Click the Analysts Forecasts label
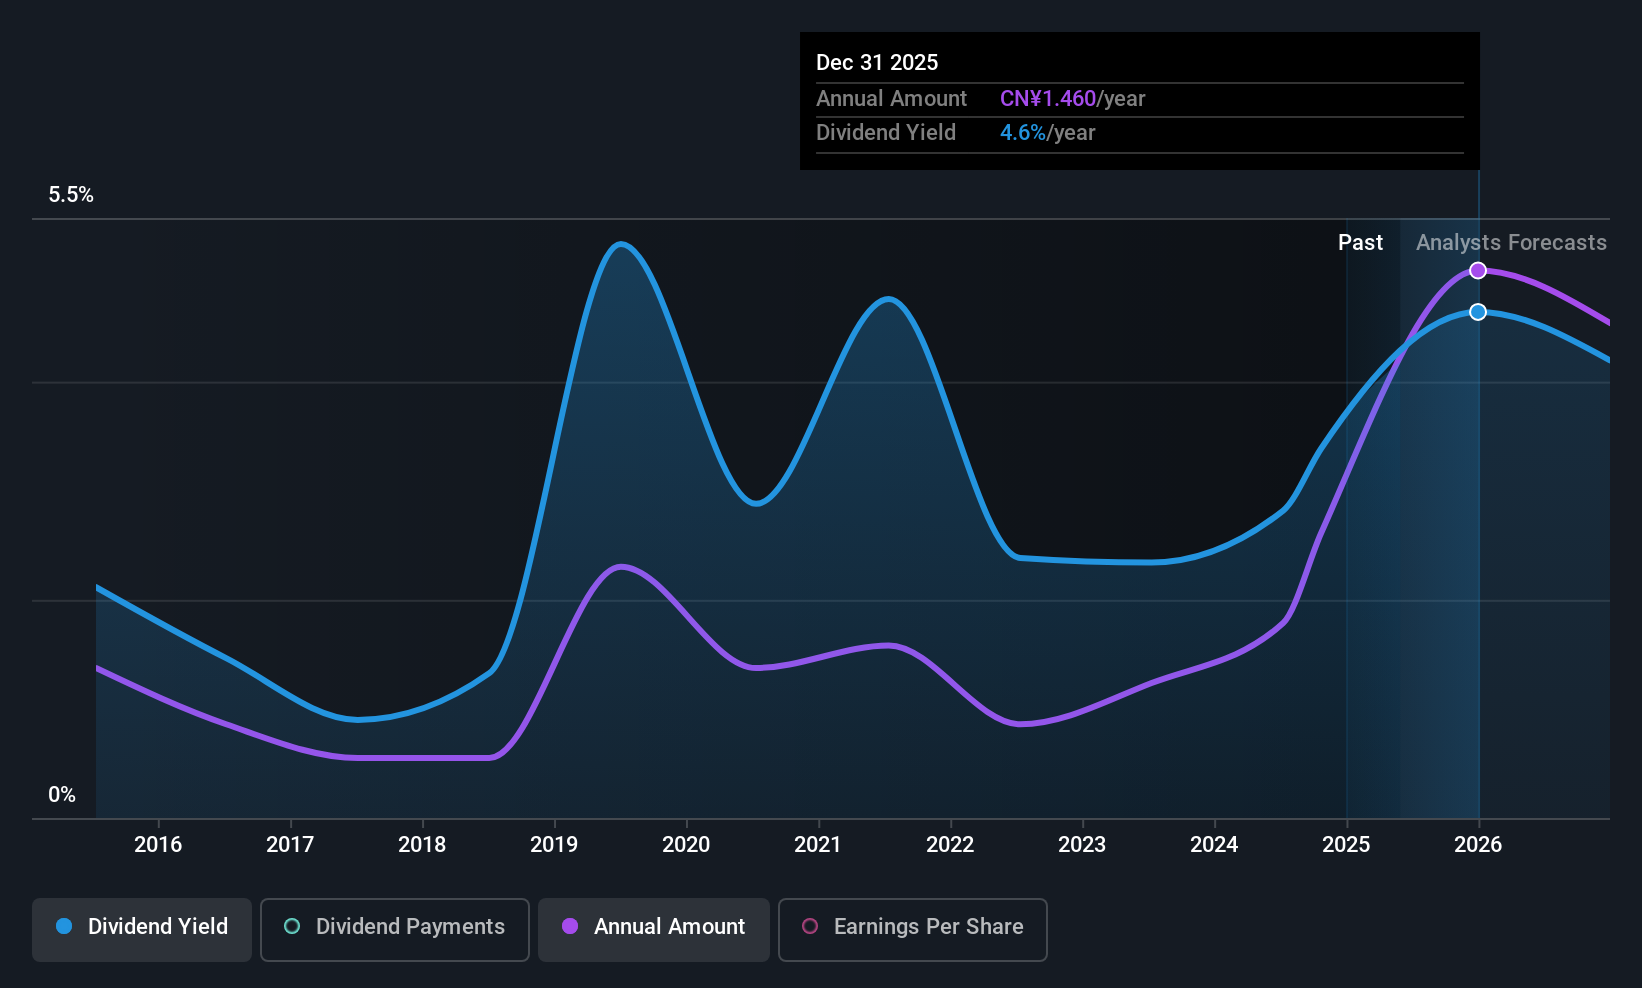Screen dimensions: 1642x988 tap(1511, 242)
